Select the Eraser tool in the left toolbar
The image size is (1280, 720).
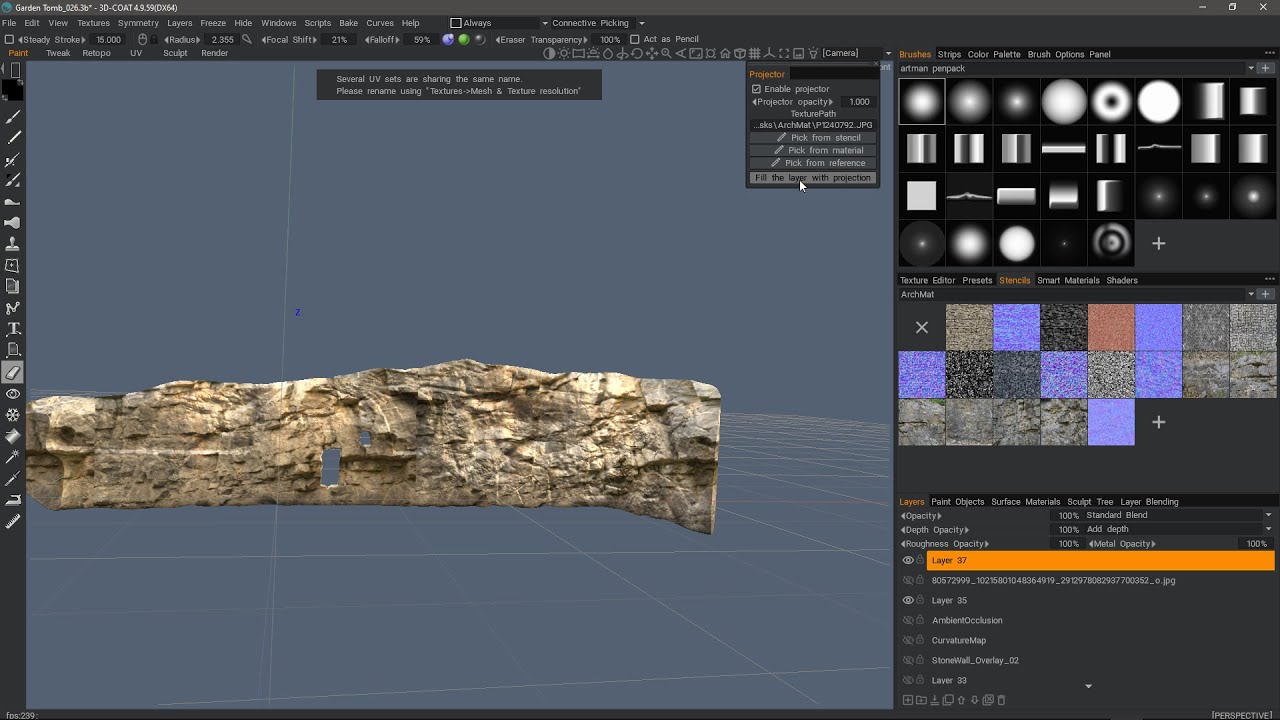(x=12, y=372)
